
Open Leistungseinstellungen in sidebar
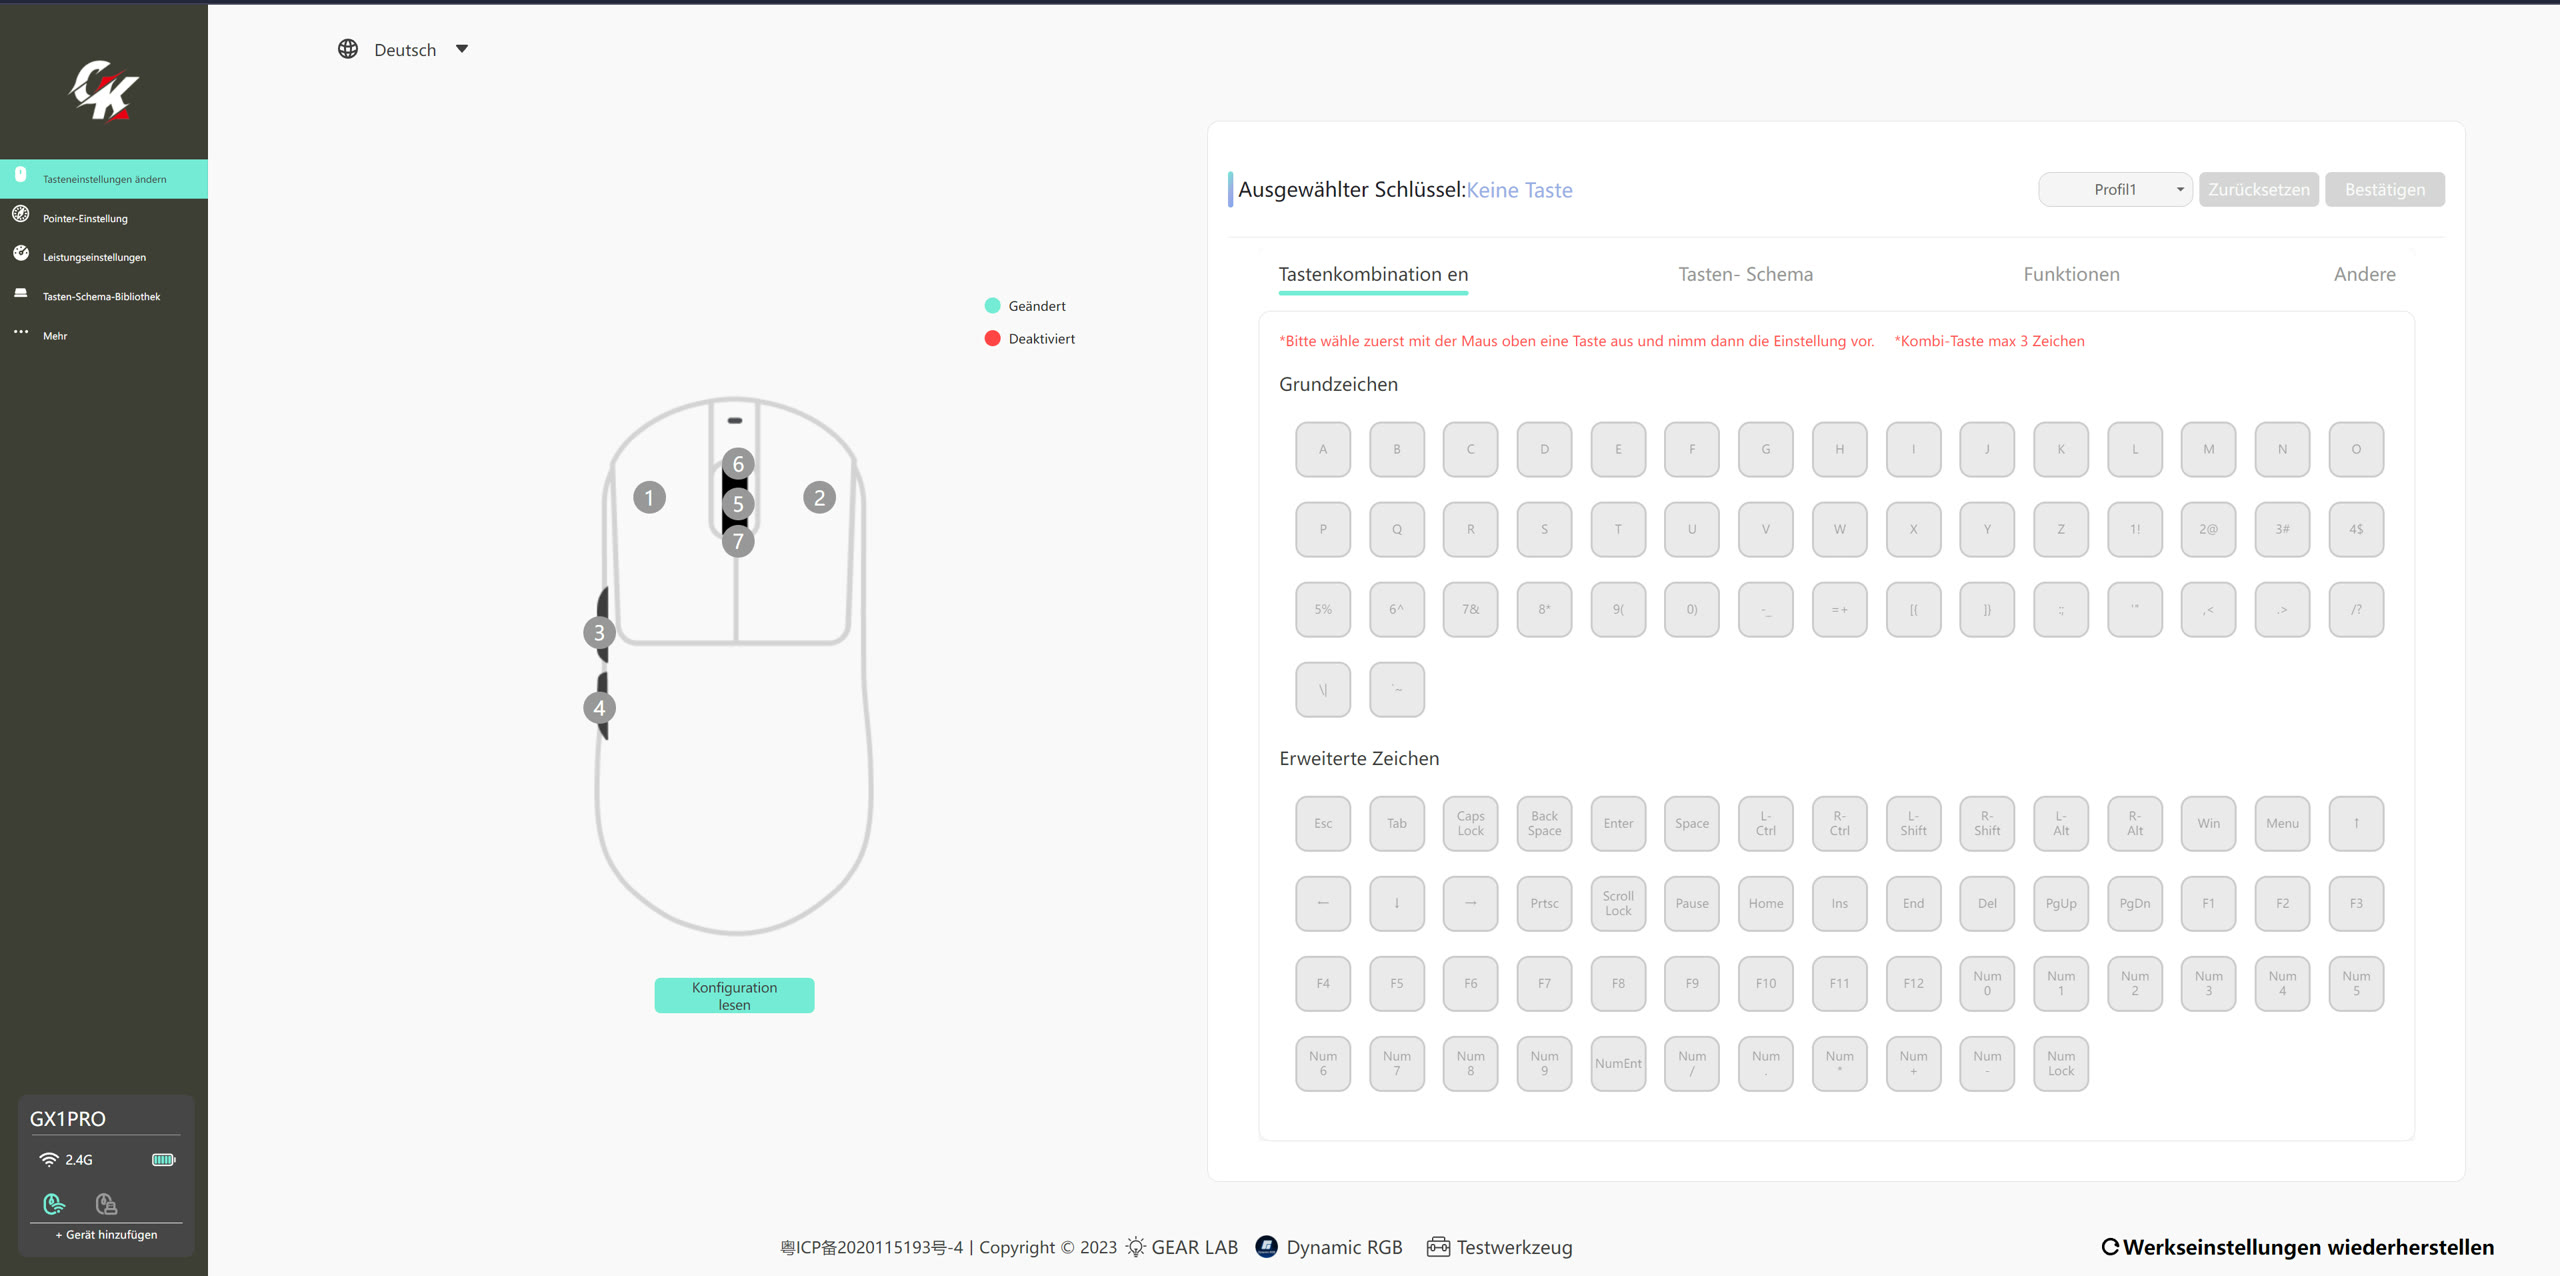[104, 257]
